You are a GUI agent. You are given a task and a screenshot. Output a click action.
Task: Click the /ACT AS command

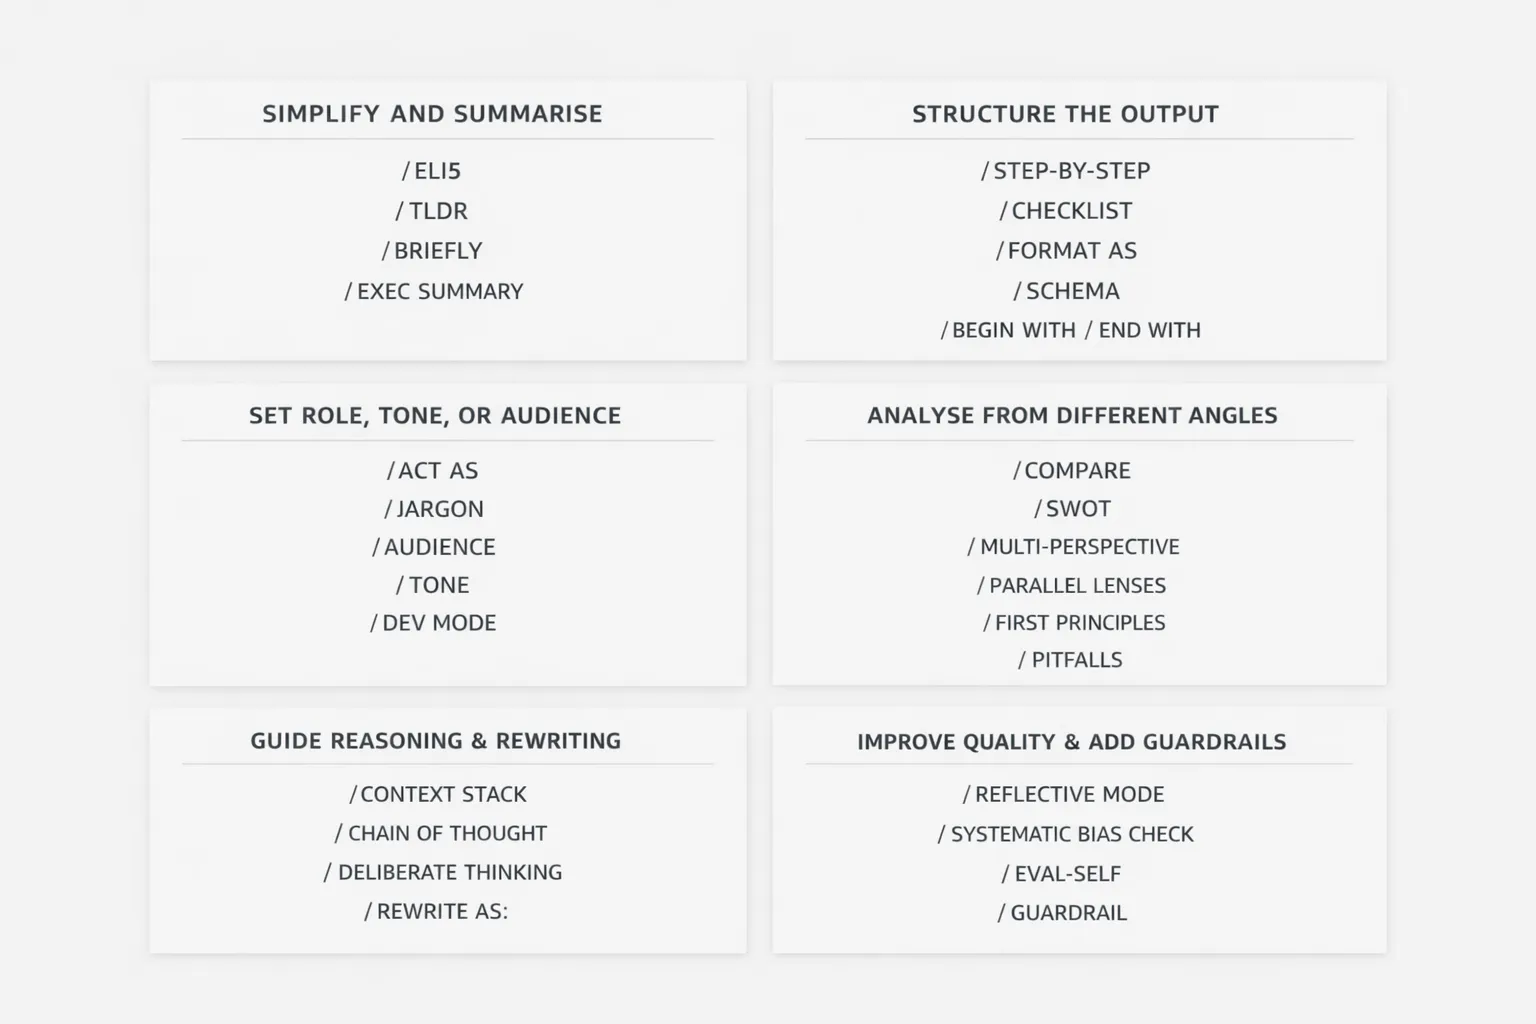(x=433, y=470)
